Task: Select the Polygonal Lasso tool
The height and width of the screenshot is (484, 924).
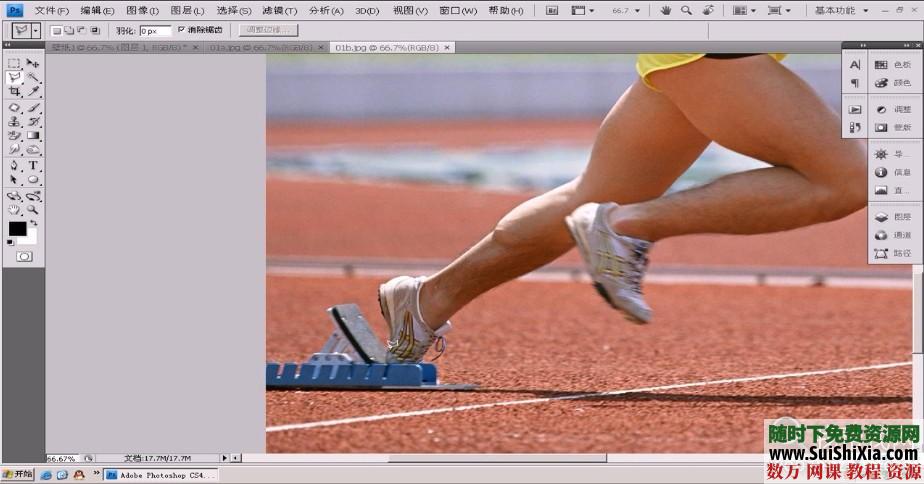Action: [x=14, y=77]
